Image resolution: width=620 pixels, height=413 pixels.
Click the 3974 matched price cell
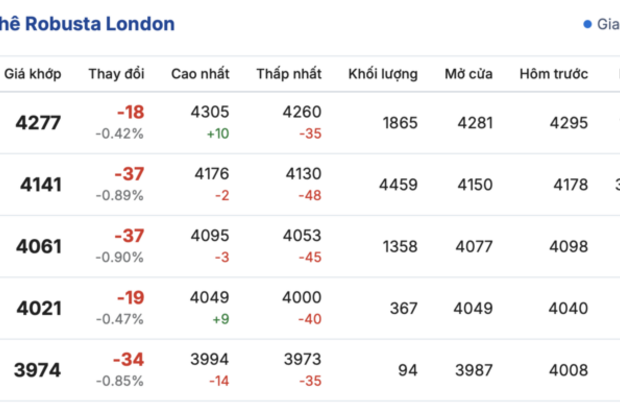(39, 370)
